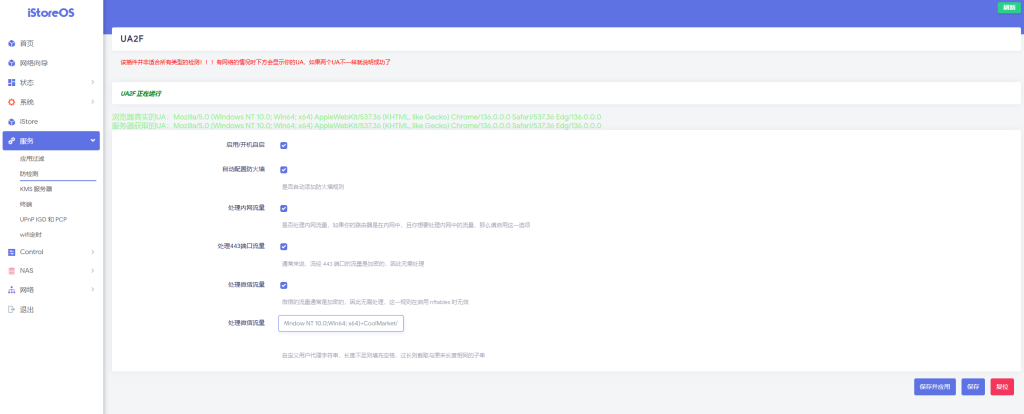
Task: Click the 首页 home icon in sidebar
Action: [x=12, y=44]
